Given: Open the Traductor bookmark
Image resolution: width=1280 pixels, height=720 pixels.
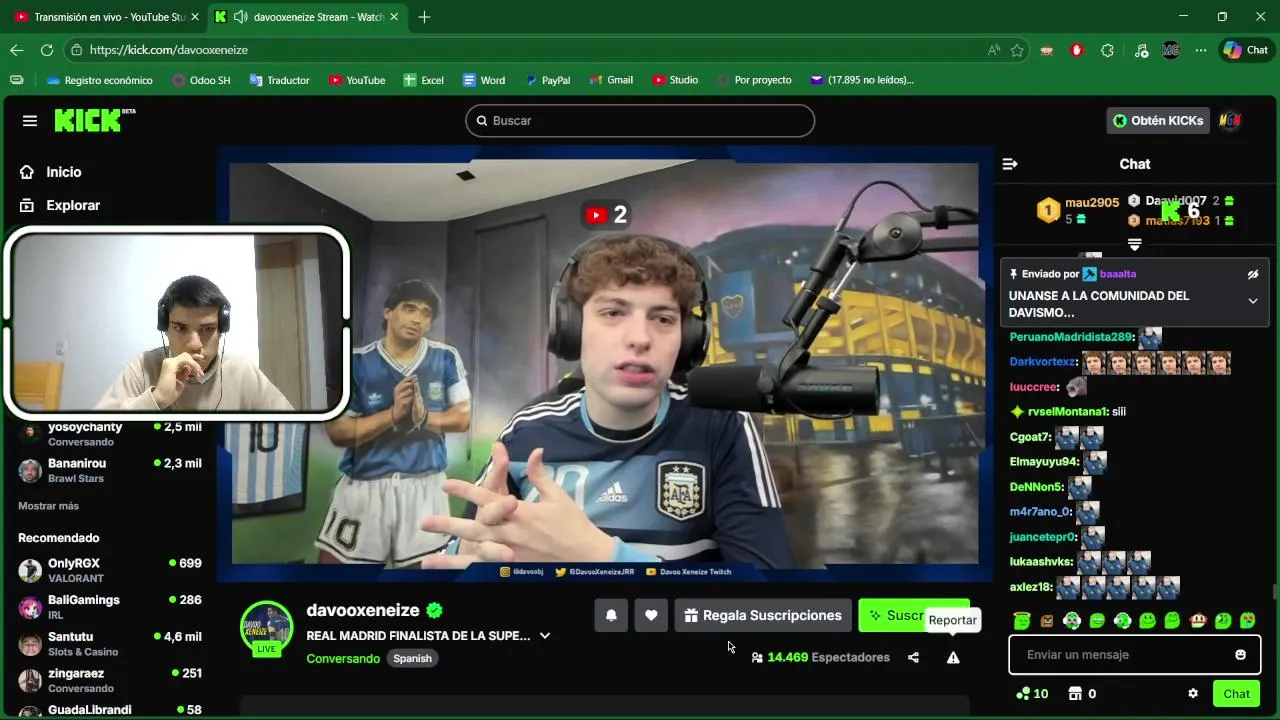Looking at the screenshot, I should click(x=279, y=80).
